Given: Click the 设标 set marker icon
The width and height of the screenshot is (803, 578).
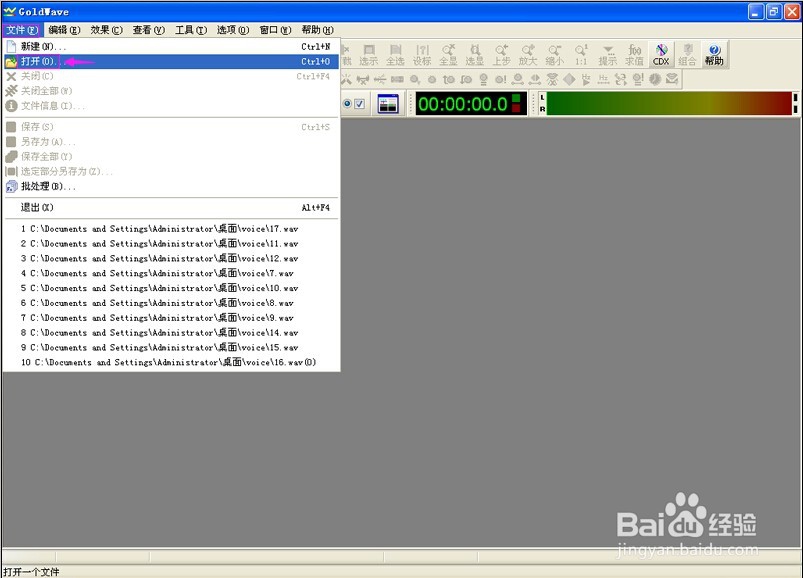Looking at the screenshot, I should pos(422,55).
